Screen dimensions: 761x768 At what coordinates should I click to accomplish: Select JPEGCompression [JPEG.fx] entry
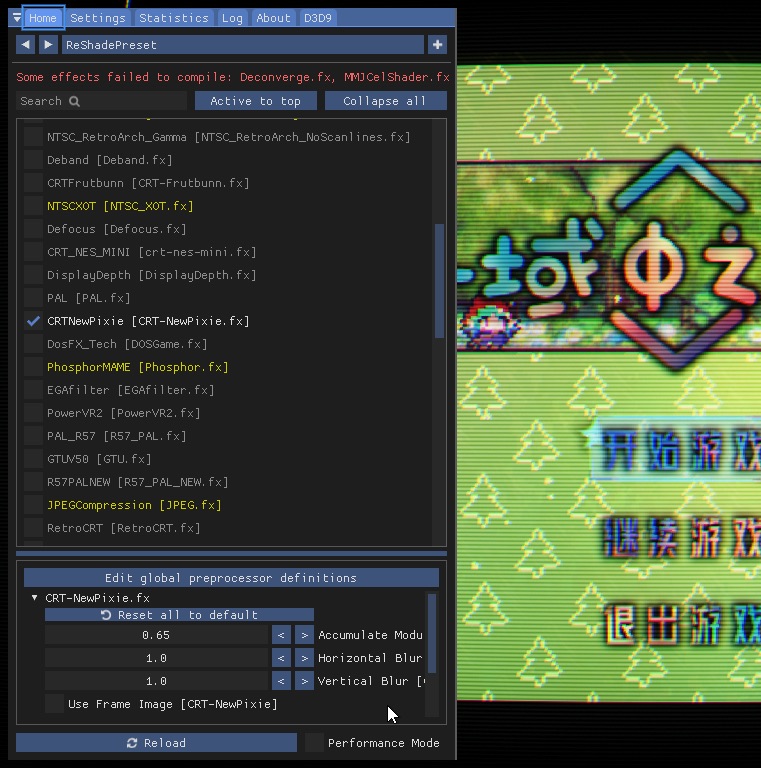point(134,505)
